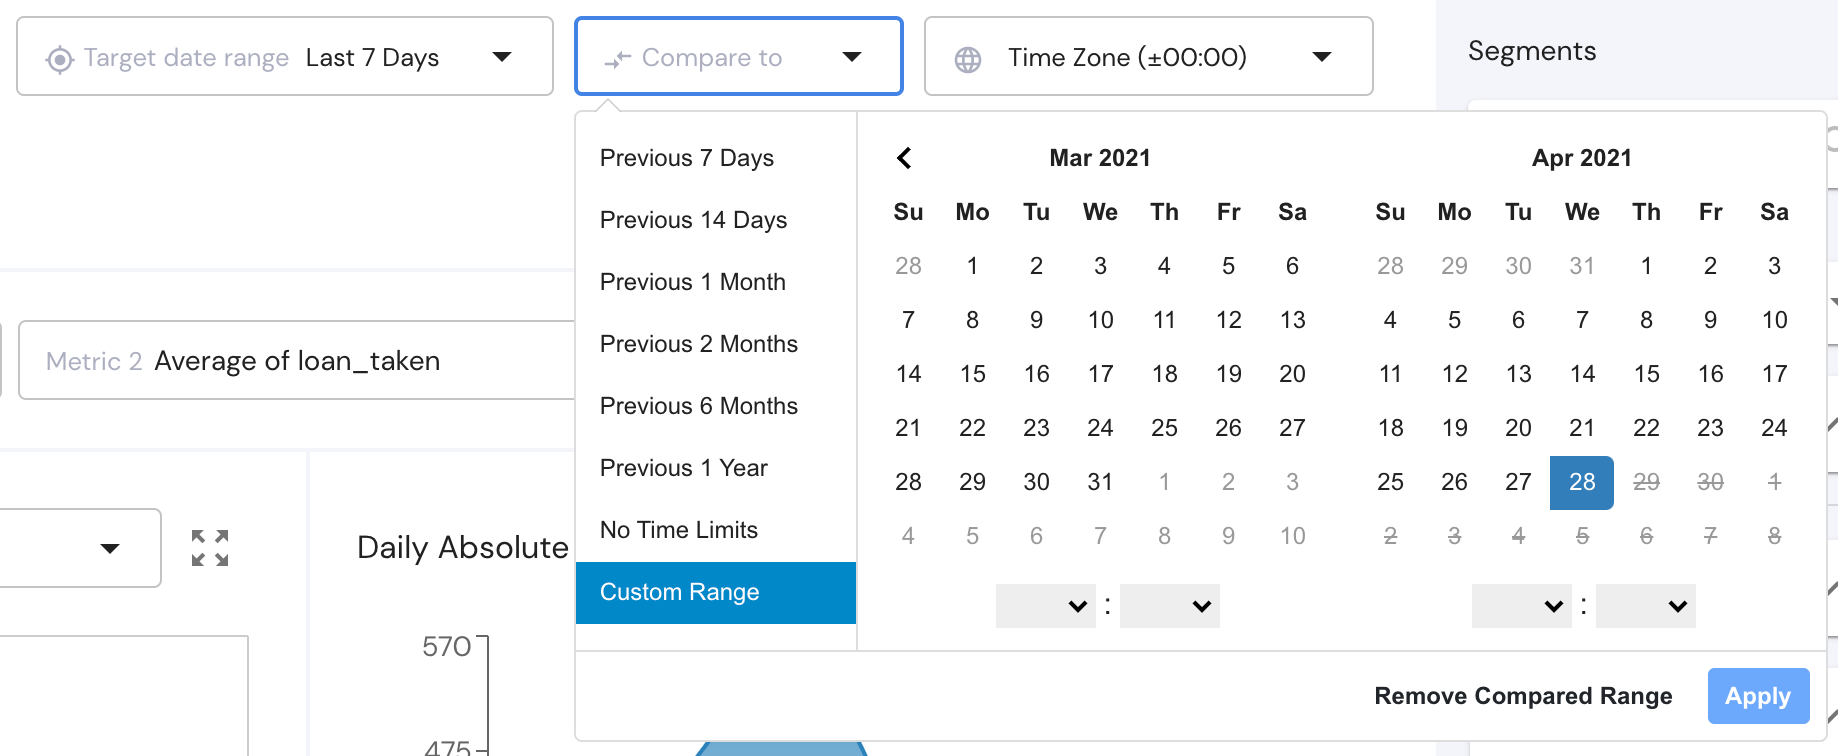
Task: Select Previous 6 Months preset
Action: [x=716, y=406]
